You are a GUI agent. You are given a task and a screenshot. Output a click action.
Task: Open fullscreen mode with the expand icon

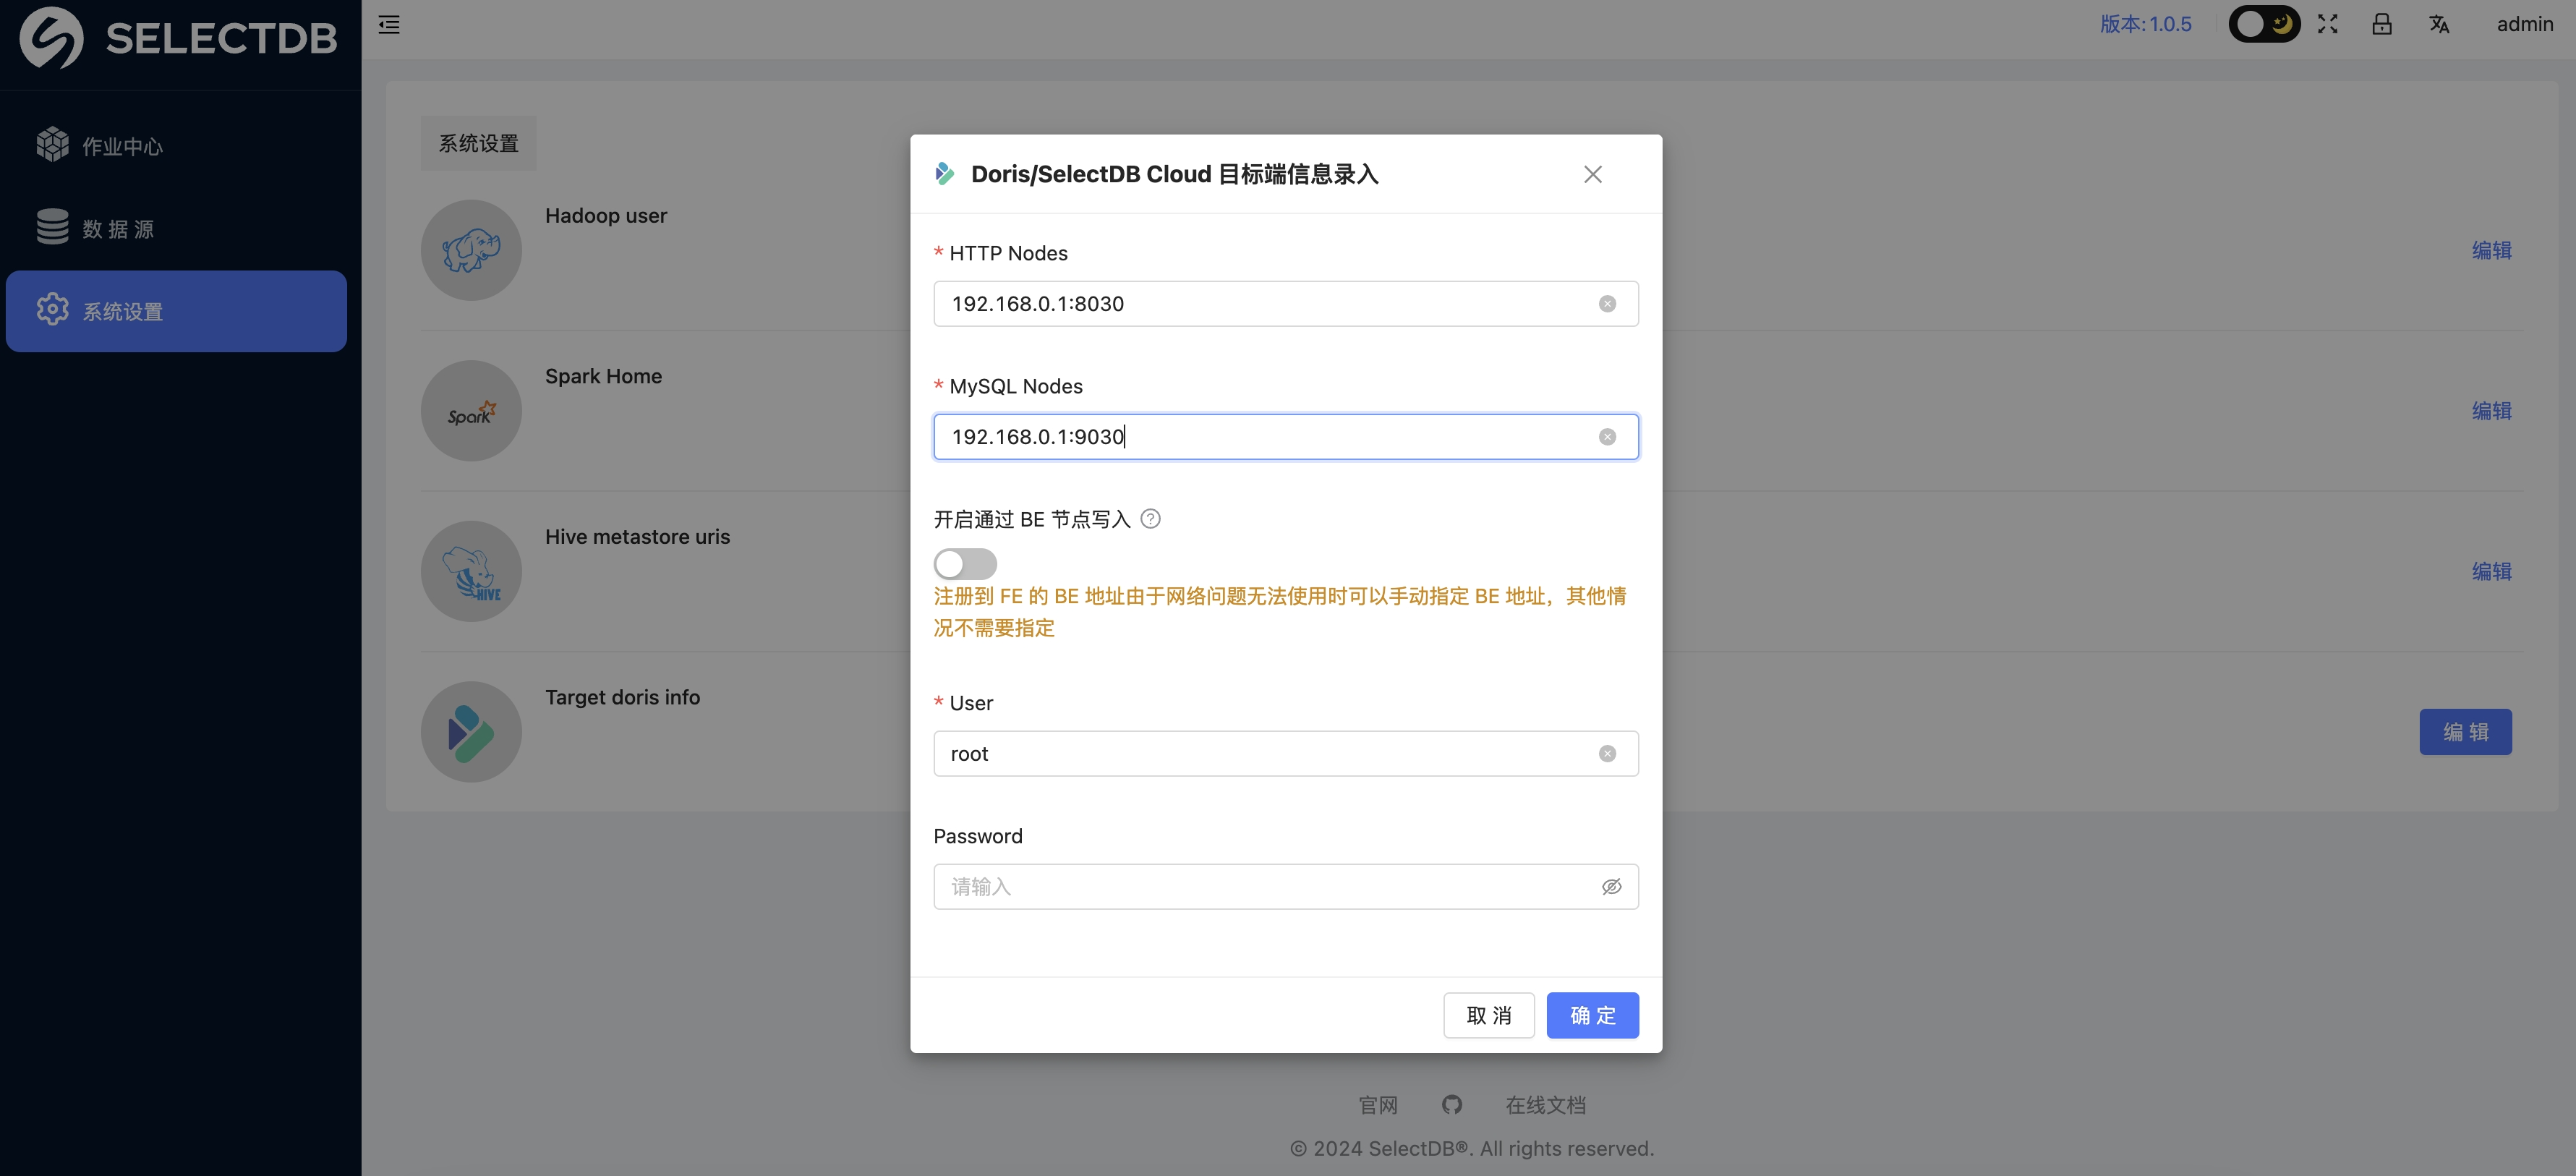click(x=2328, y=24)
